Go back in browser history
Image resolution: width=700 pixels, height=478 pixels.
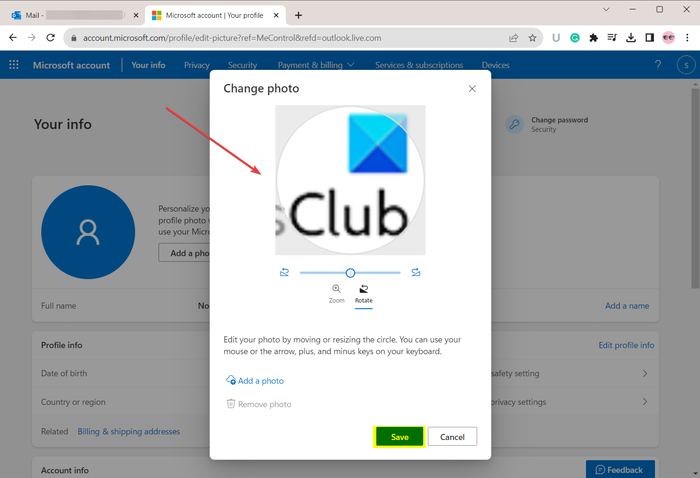13,38
